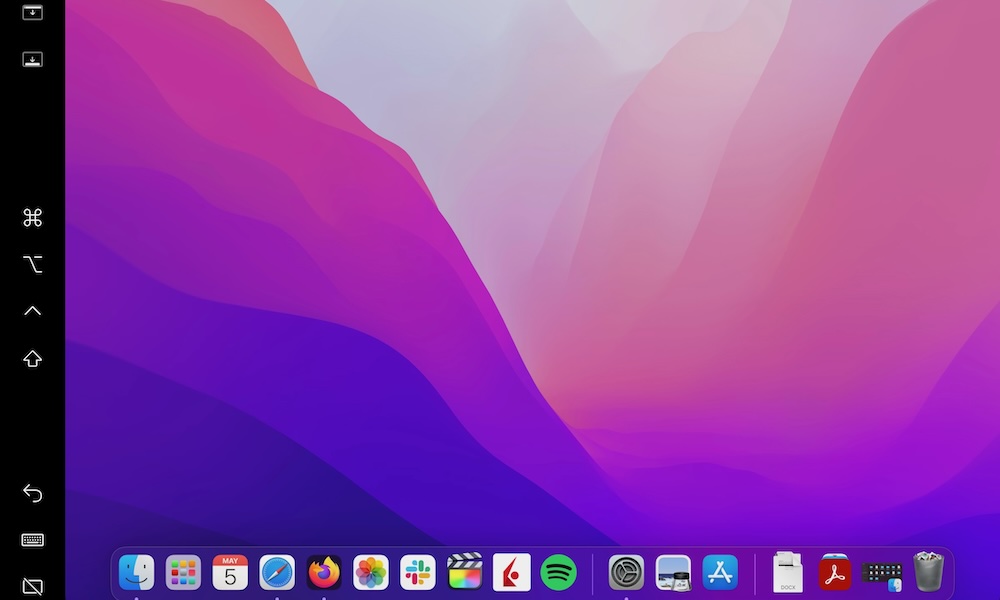Launch Final Cut Pro from Dock
The image size is (1000, 600).
(x=465, y=573)
